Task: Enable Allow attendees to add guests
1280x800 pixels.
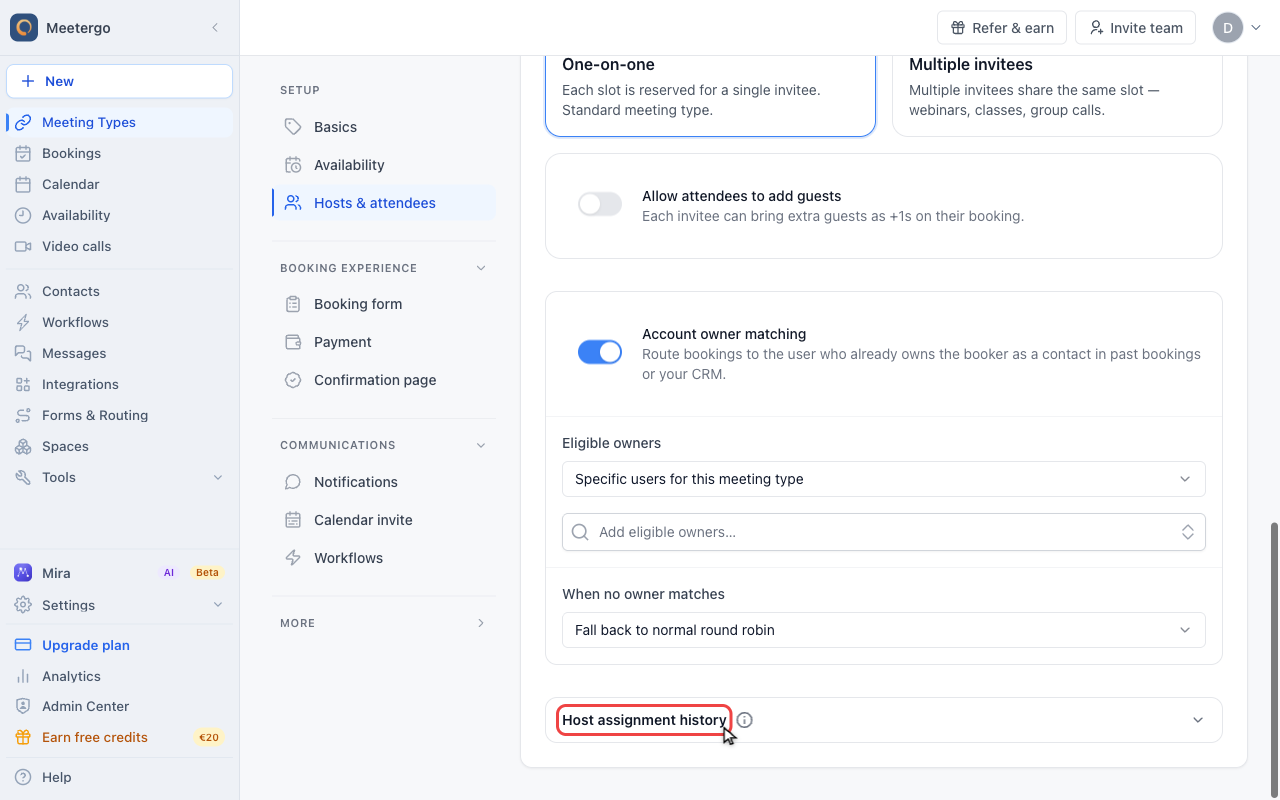Action: (x=600, y=205)
